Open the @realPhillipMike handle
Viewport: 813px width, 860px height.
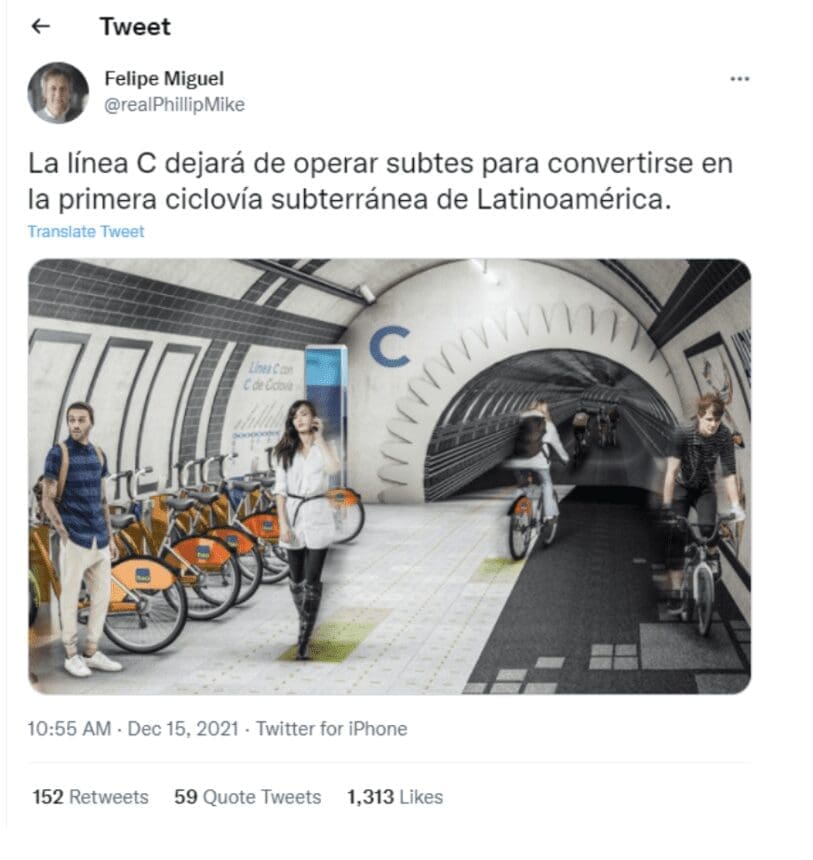pos(174,104)
